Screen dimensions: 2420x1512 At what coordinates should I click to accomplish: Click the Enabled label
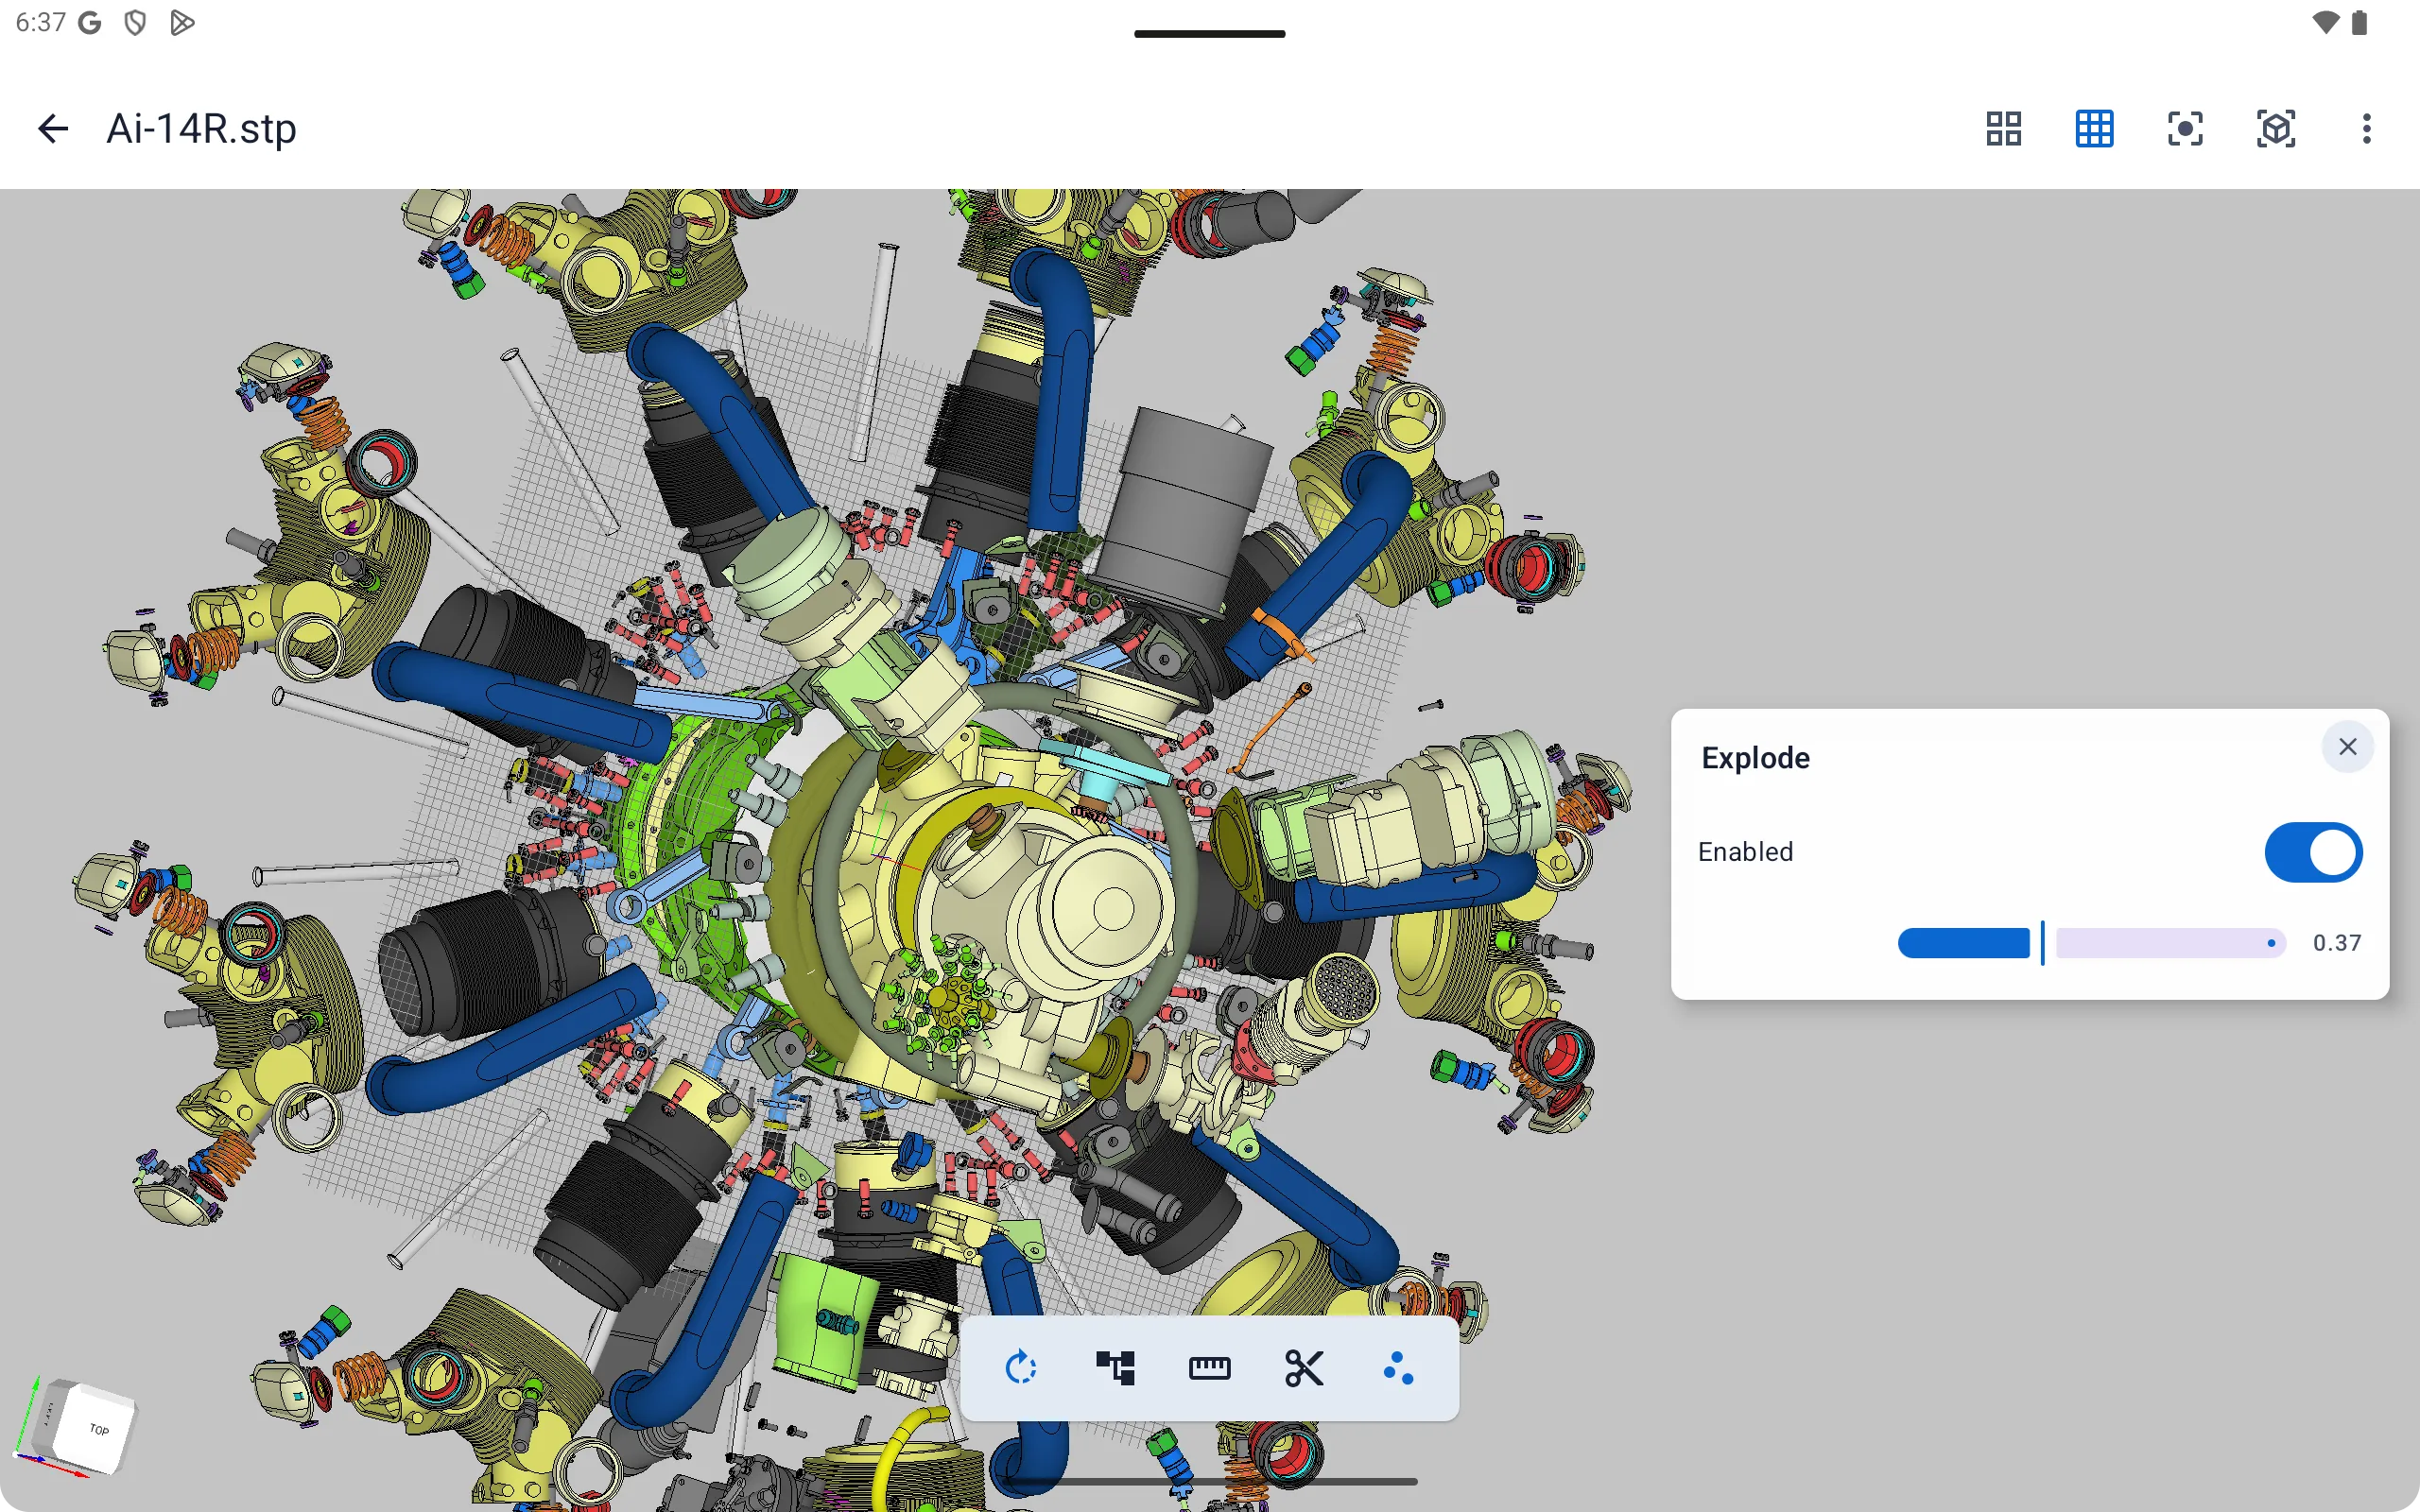tap(1745, 852)
